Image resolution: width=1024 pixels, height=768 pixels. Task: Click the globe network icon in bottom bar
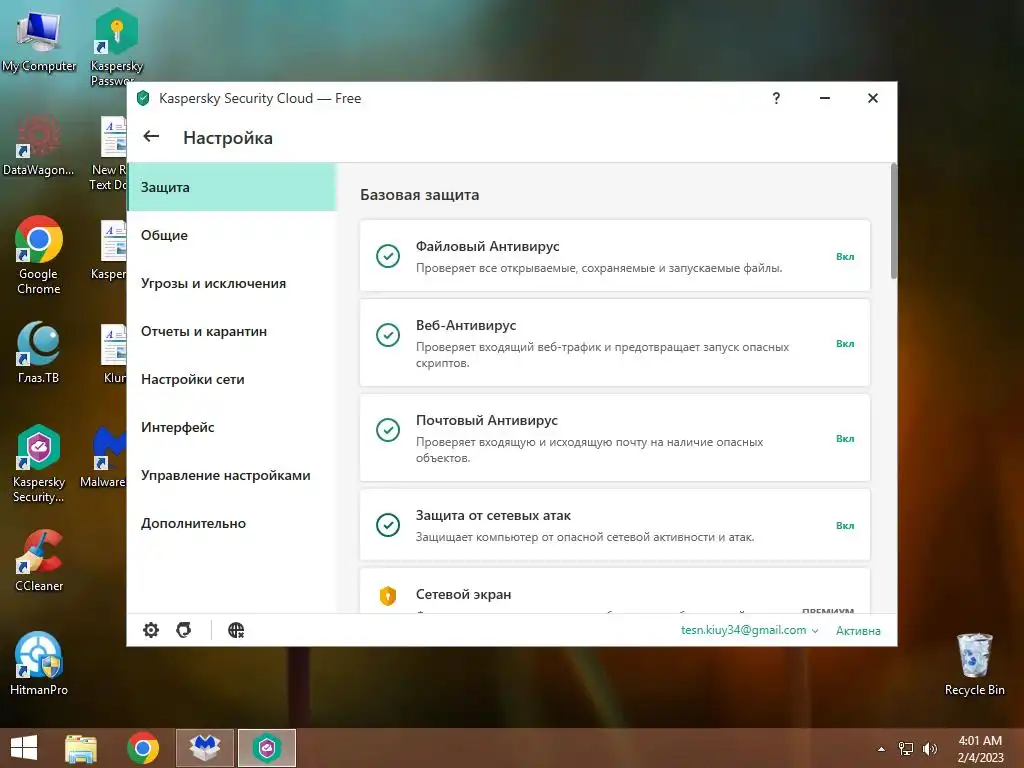(x=236, y=630)
